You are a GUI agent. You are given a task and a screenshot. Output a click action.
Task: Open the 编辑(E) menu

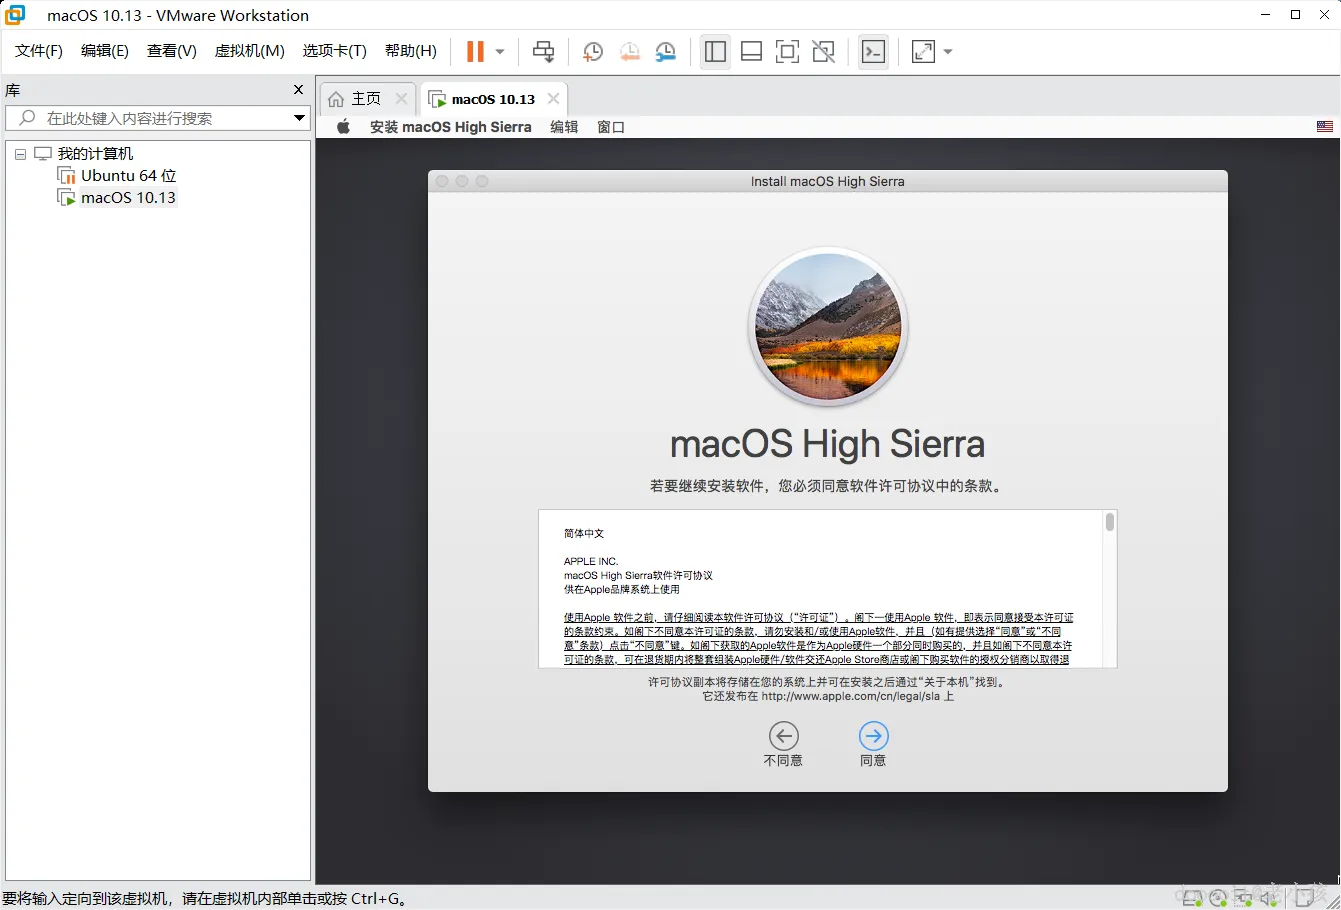point(105,51)
